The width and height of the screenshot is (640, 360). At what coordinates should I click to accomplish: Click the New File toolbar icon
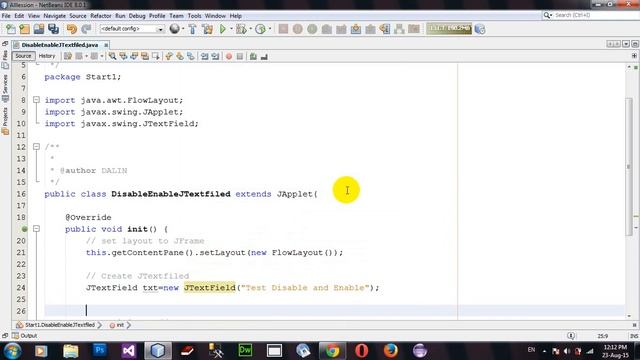pos(11,29)
